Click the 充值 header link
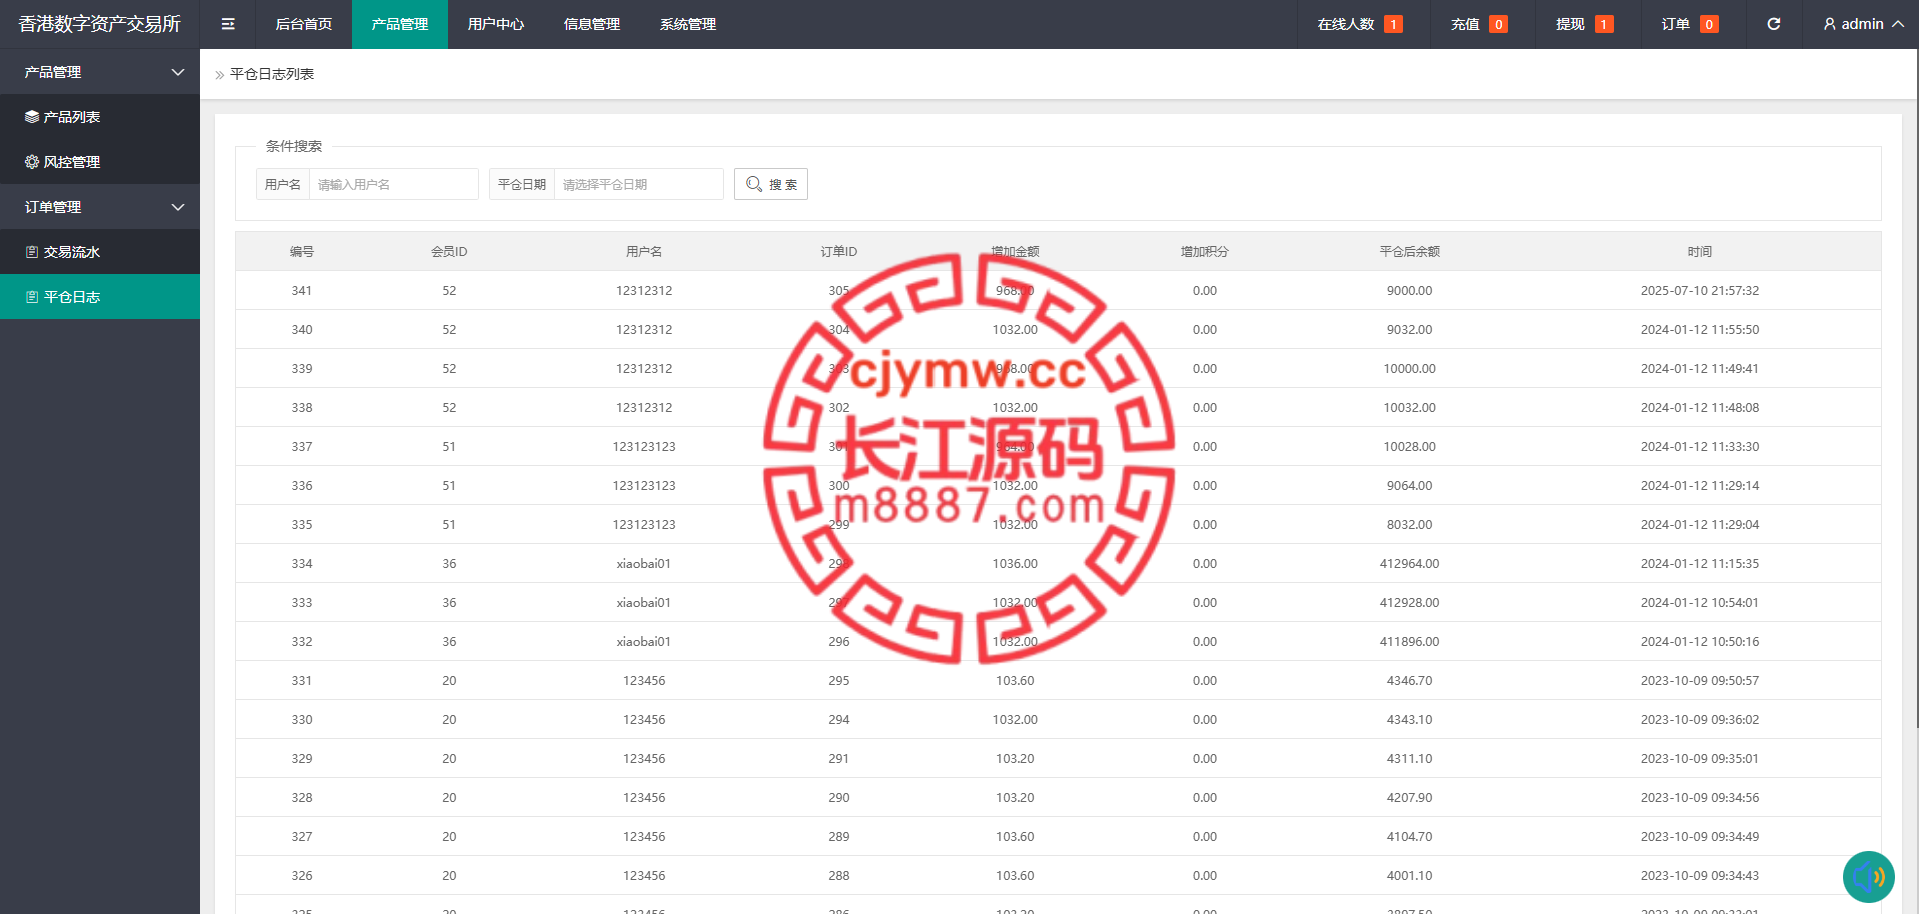The height and width of the screenshot is (914, 1919). [1465, 24]
